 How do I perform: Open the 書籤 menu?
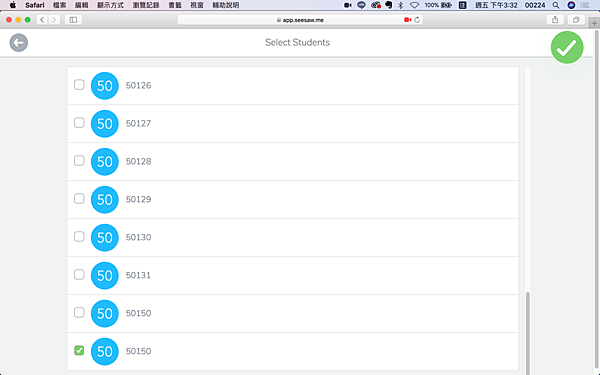pos(175,5)
